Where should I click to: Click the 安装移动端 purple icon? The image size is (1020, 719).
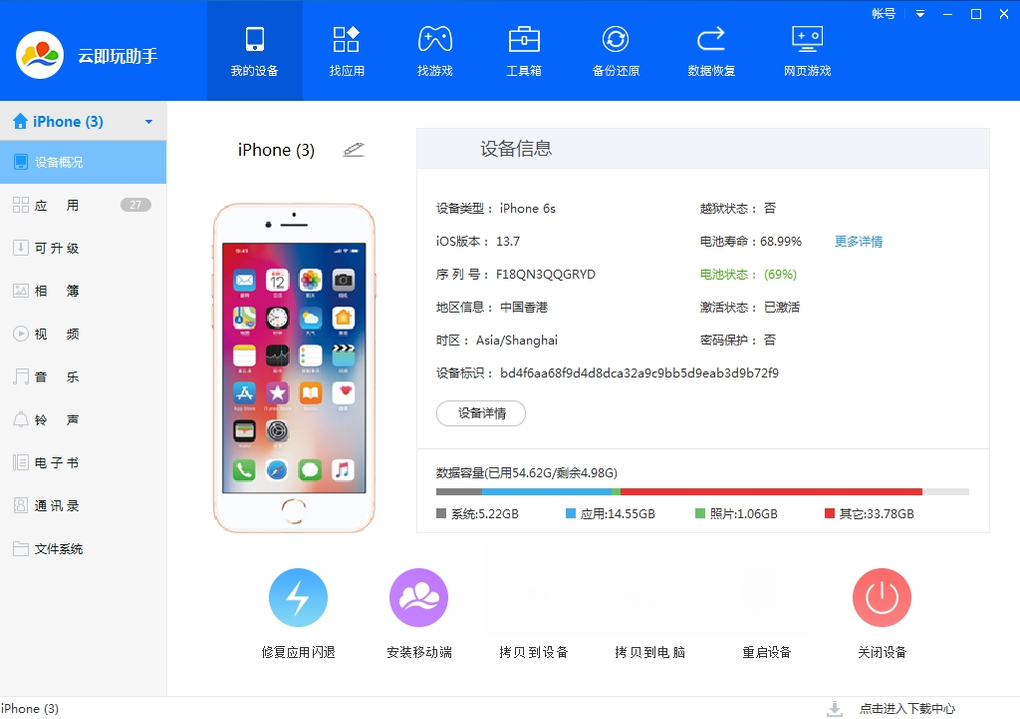tap(419, 597)
